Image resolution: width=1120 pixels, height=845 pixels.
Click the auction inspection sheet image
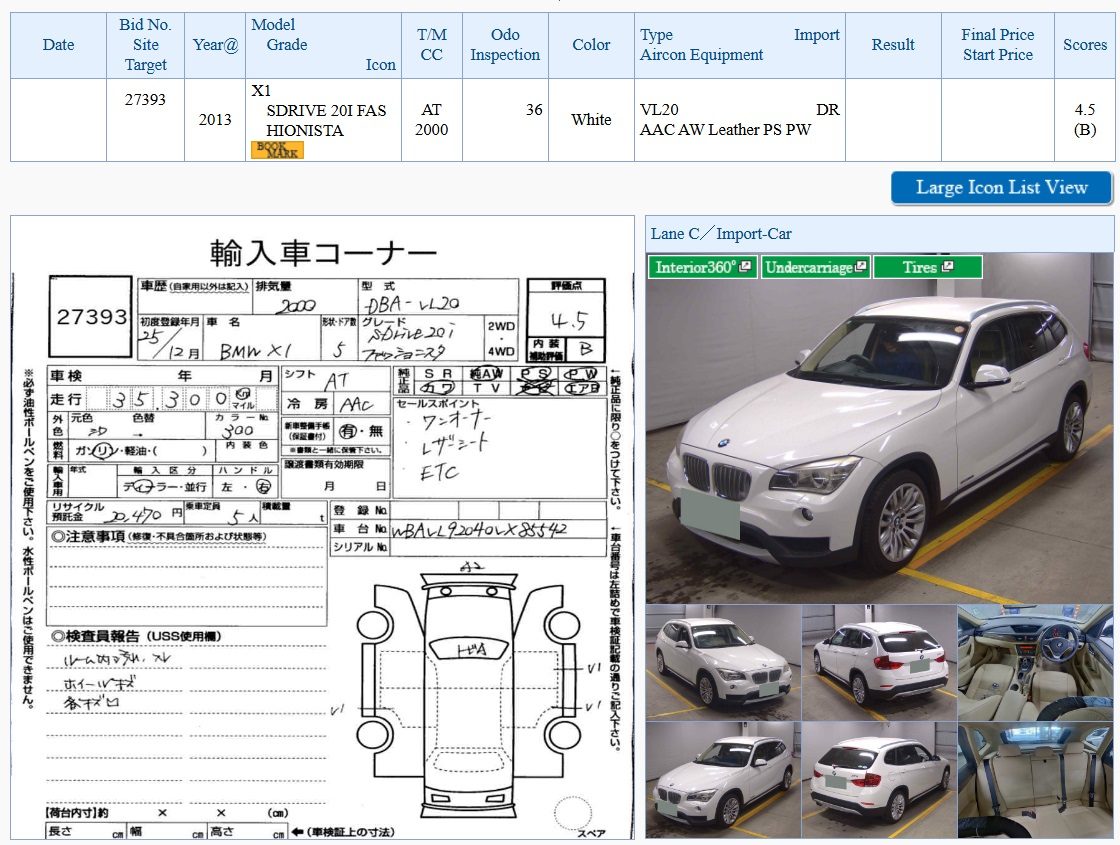pos(322,527)
